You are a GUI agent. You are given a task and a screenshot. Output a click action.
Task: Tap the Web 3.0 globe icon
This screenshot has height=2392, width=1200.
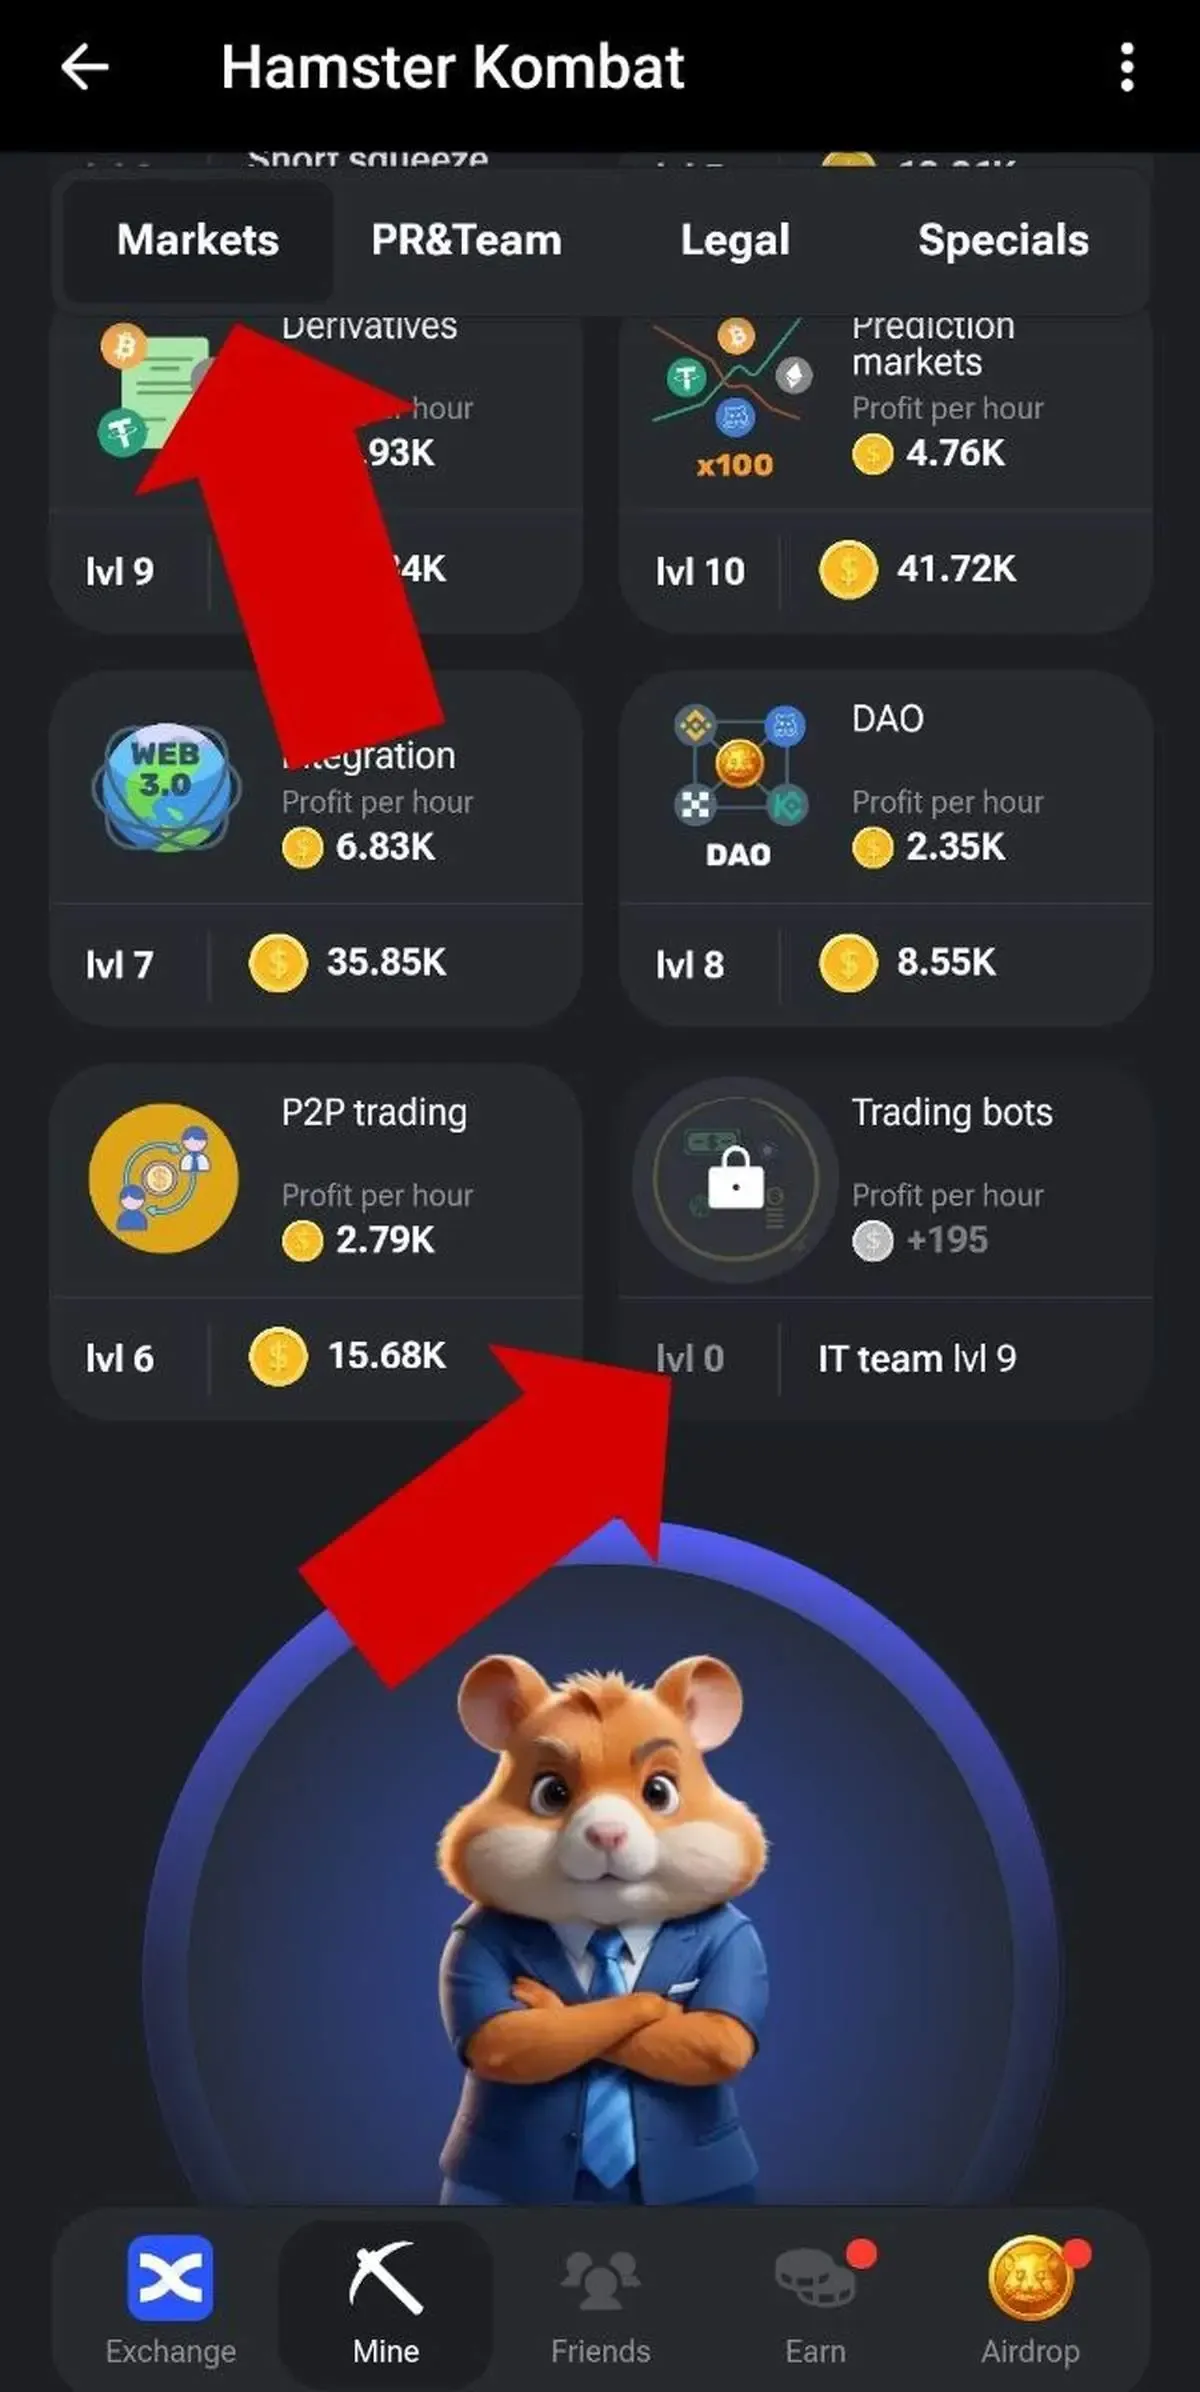[x=166, y=788]
